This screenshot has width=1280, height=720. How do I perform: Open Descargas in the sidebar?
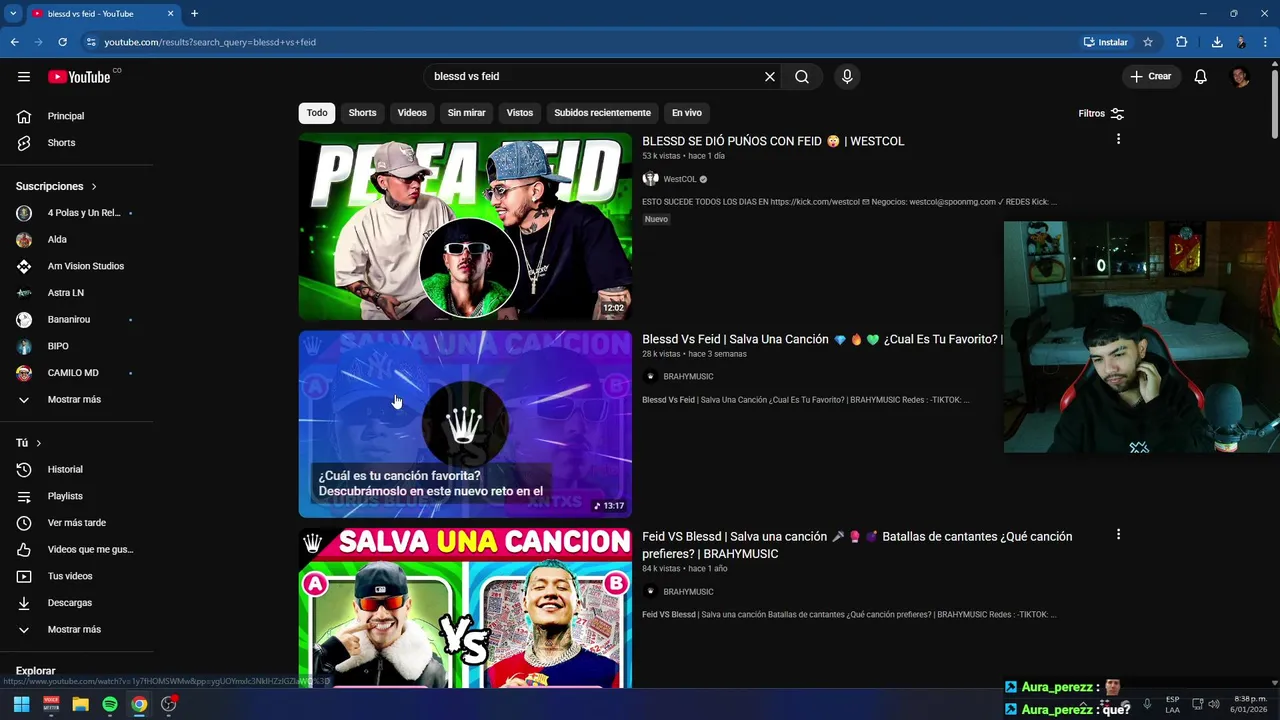(x=77, y=603)
